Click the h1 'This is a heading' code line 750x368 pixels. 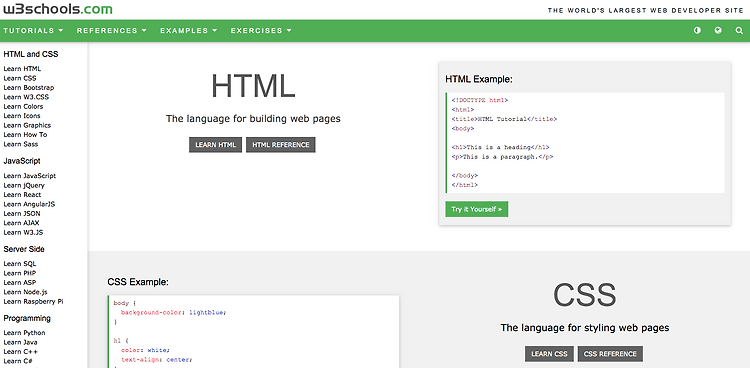500,147
